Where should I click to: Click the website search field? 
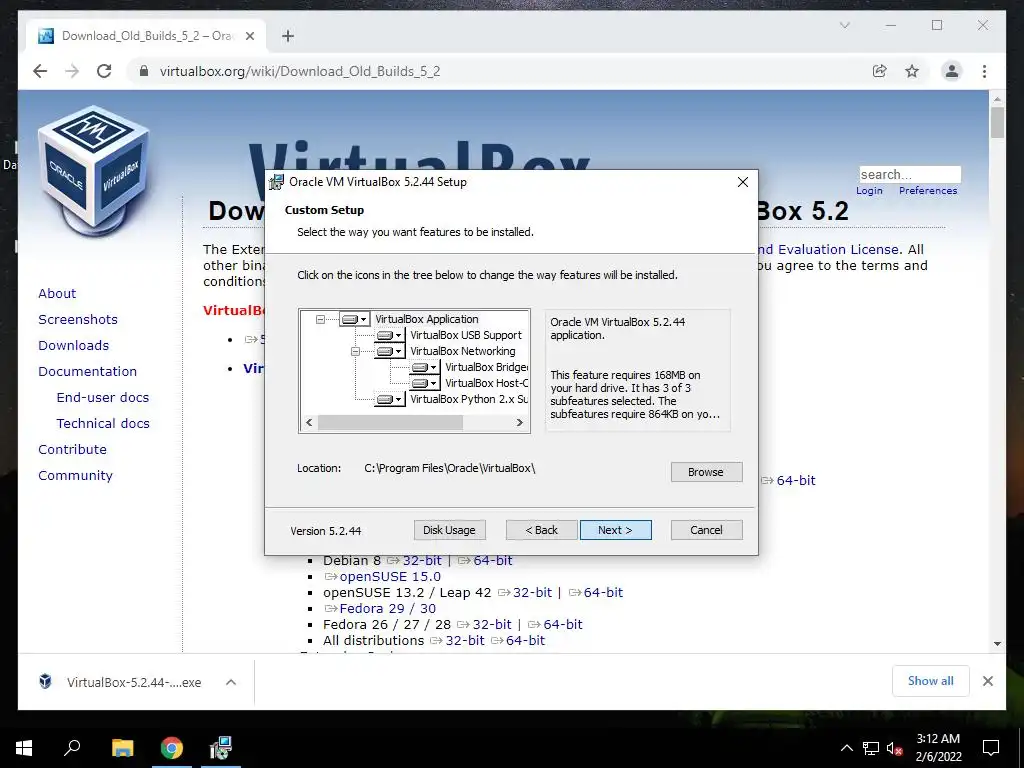910,174
